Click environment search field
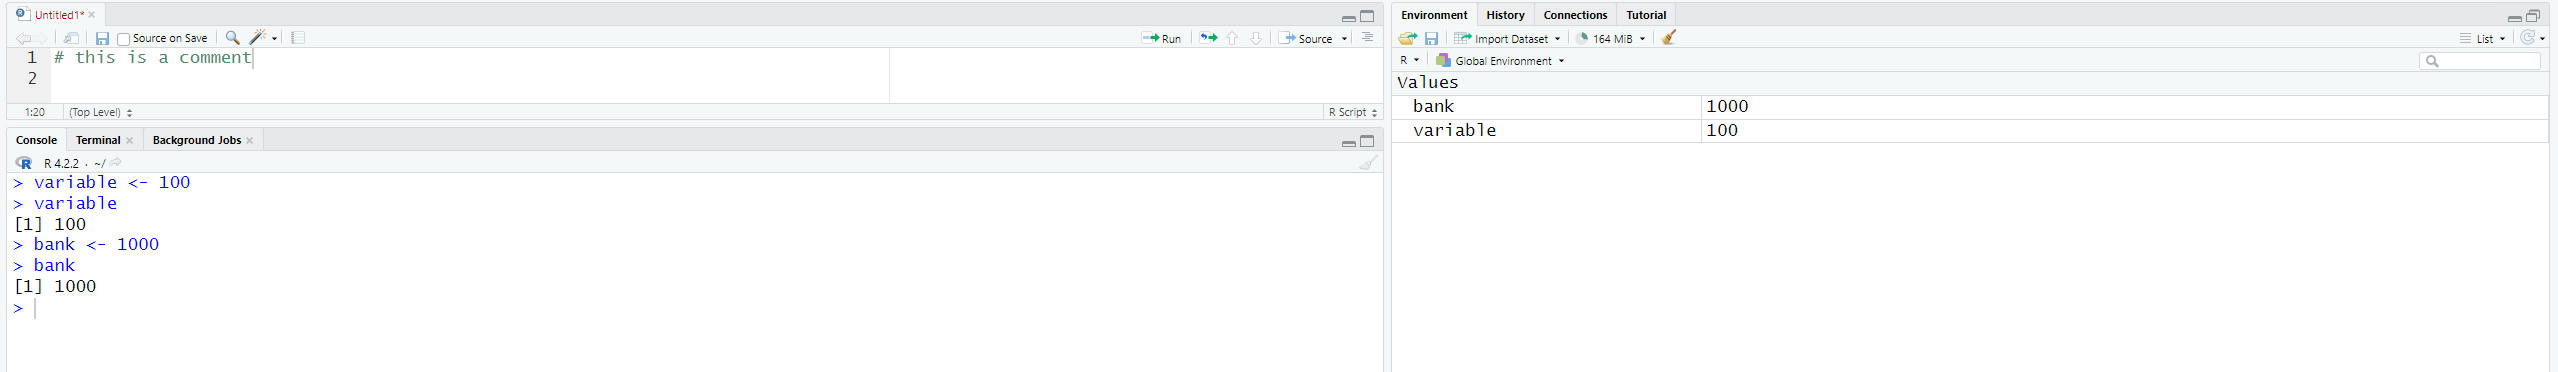The image size is (2558, 372). [x=2480, y=61]
